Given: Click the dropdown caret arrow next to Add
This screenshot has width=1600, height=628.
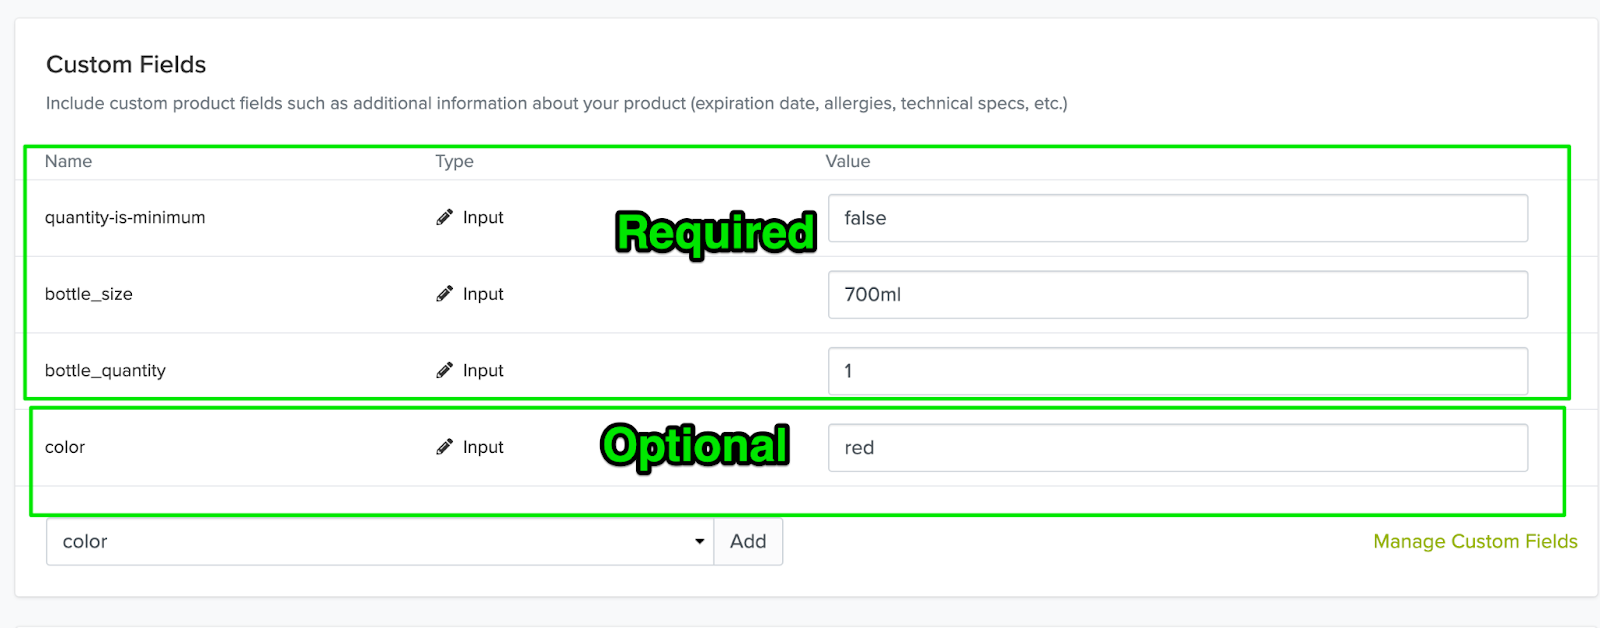Looking at the screenshot, I should coord(699,542).
